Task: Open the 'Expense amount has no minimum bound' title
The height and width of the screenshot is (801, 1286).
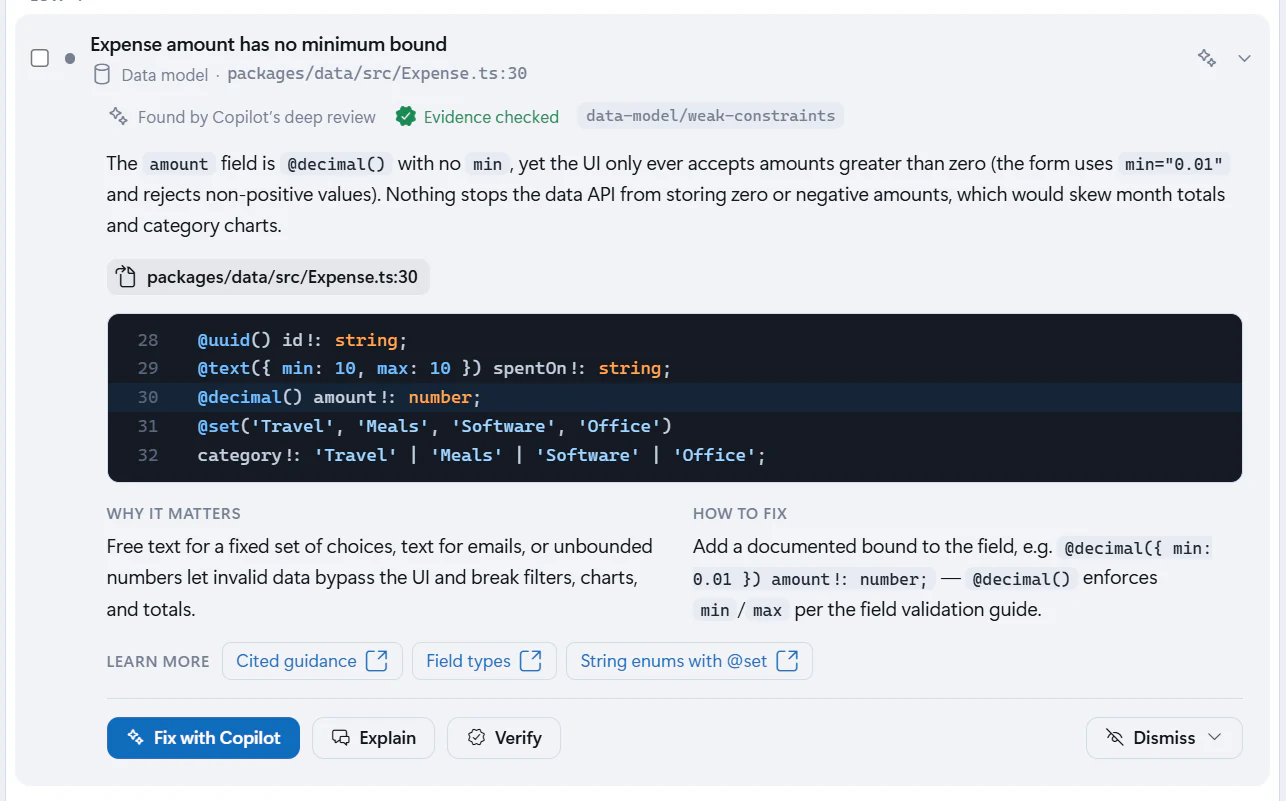Action: [x=268, y=44]
